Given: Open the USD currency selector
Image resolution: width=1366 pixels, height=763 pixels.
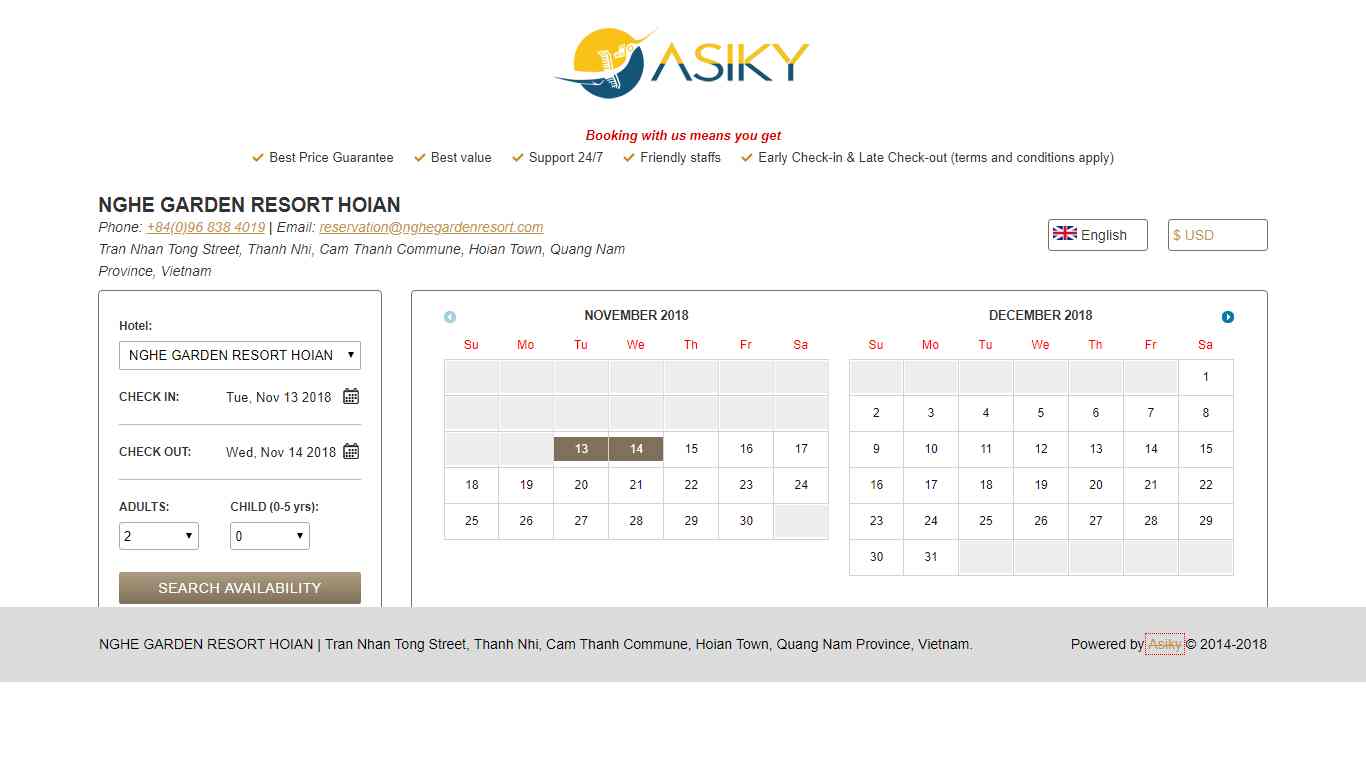Looking at the screenshot, I should (1217, 235).
